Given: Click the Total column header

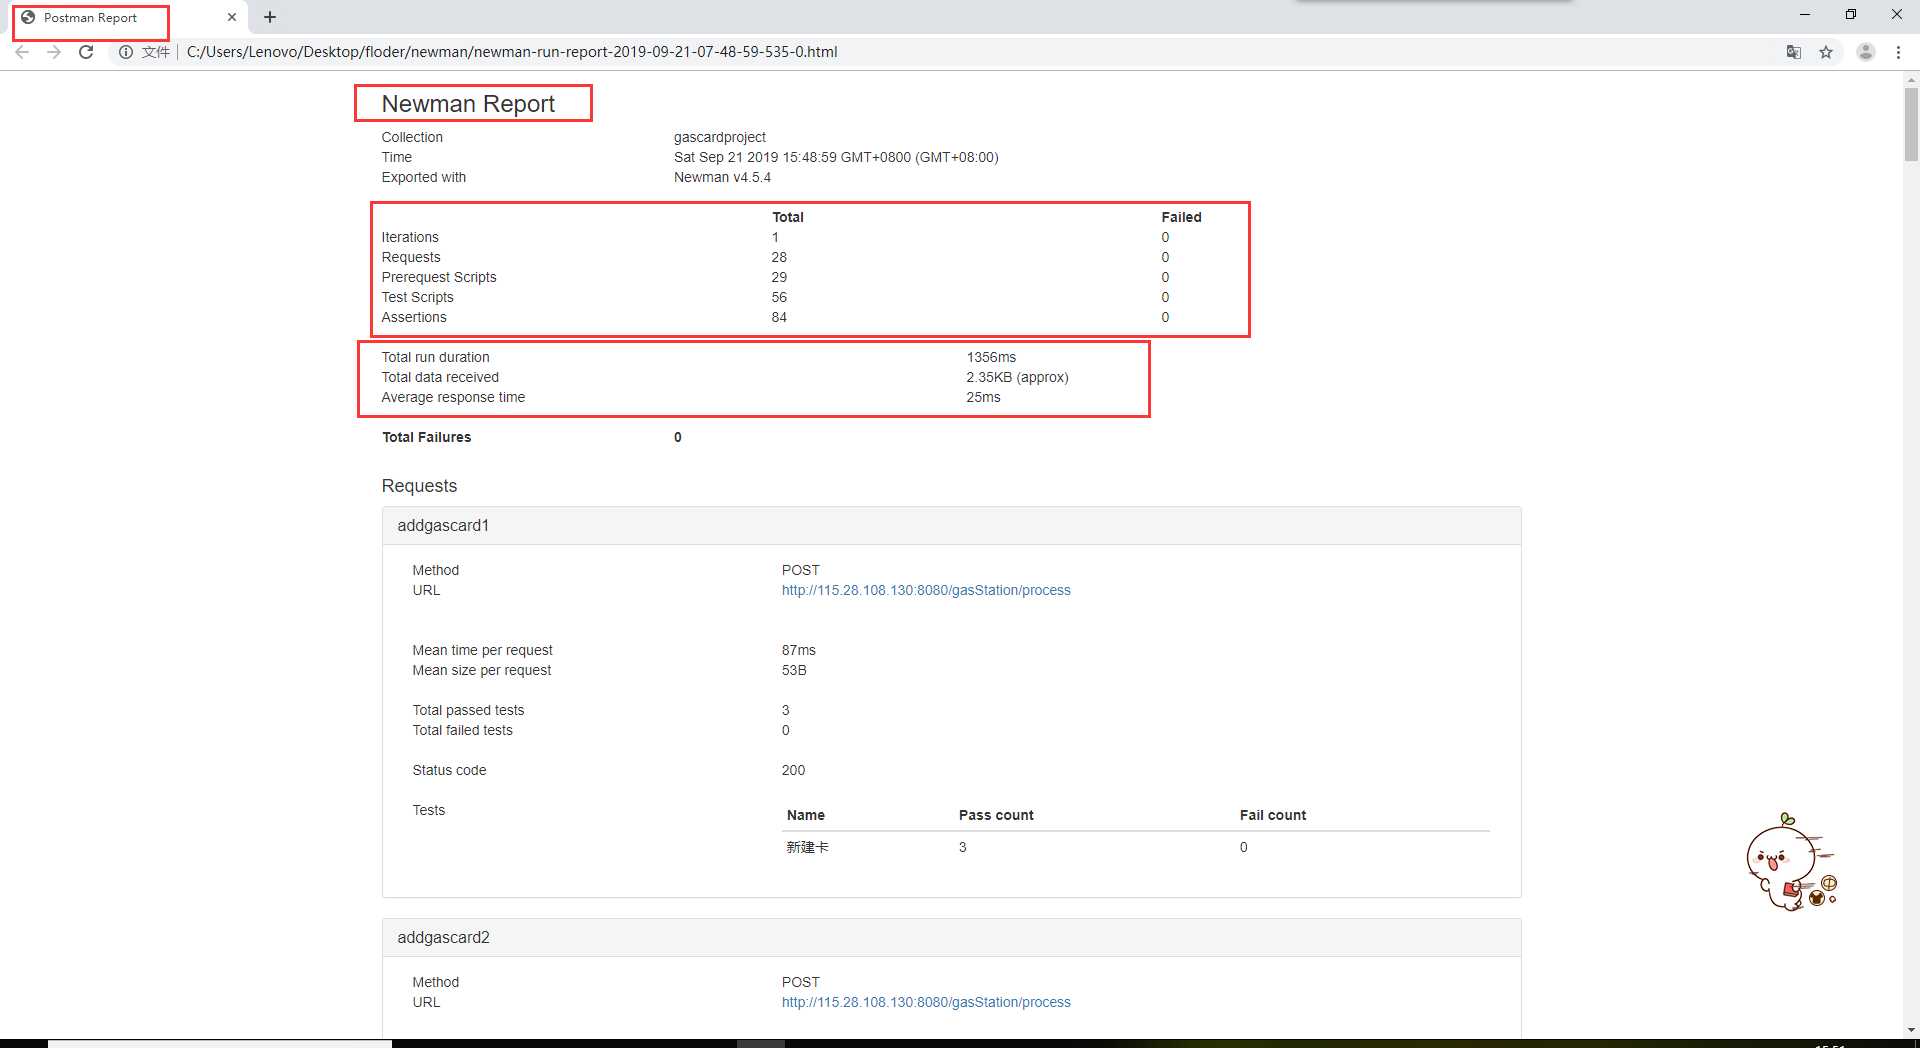Looking at the screenshot, I should pyautogui.click(x=788, y=217).
